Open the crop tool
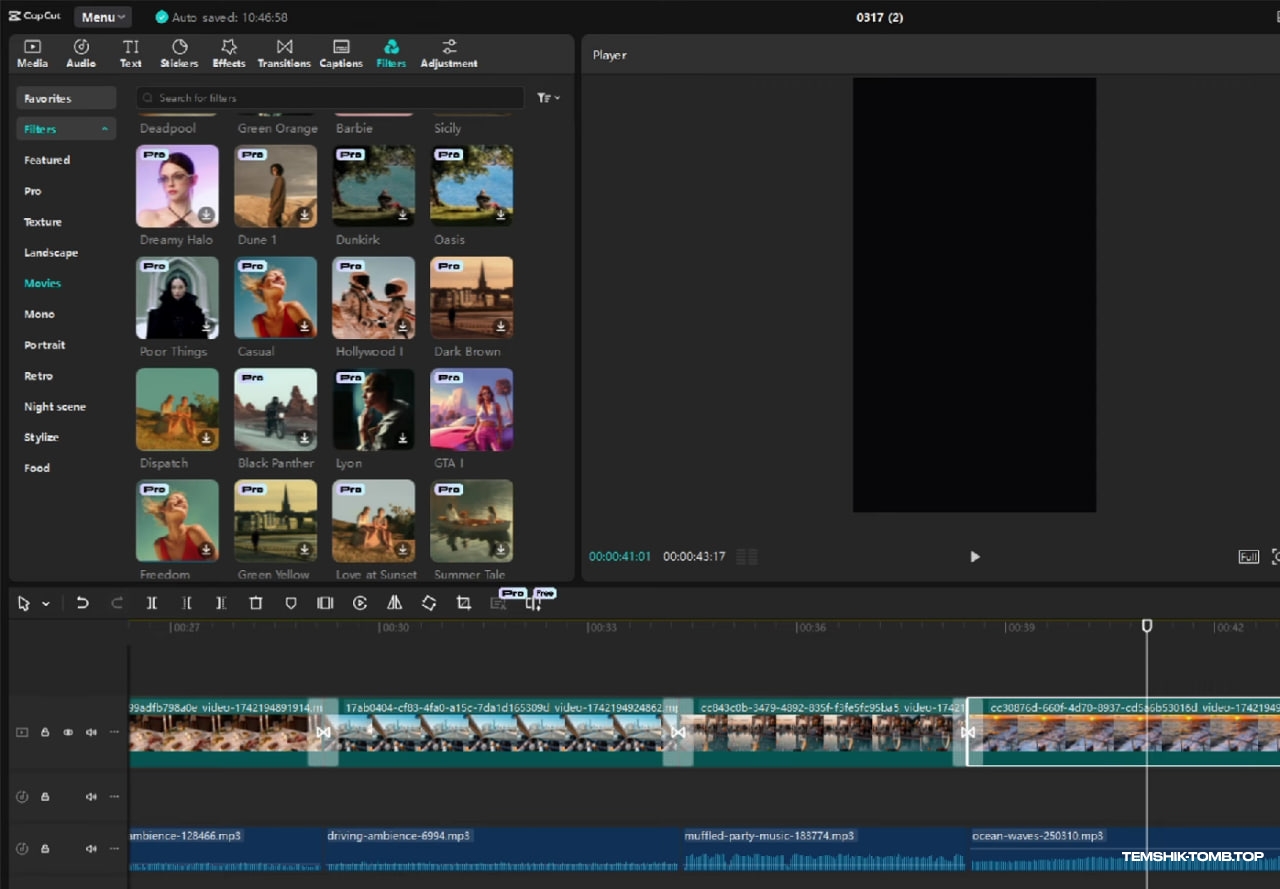This screenshot has height=889, width=1280. 464,603
